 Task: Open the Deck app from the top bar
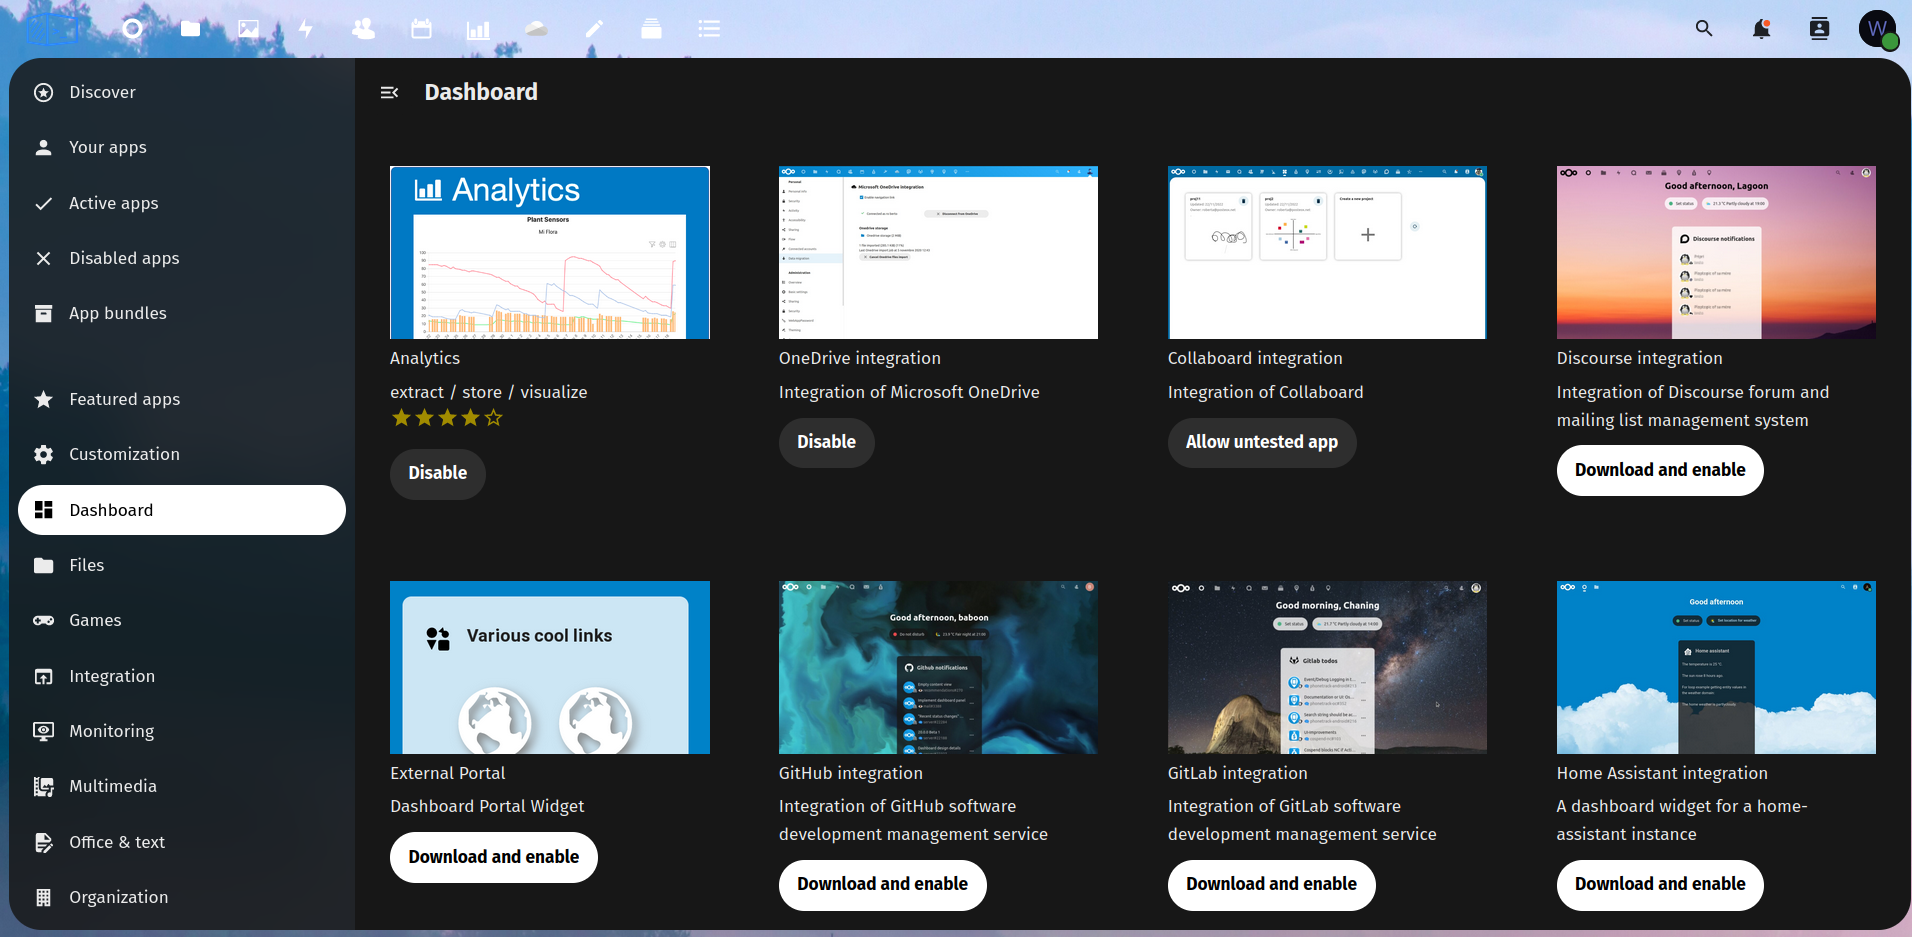click(x=651, y=29)
